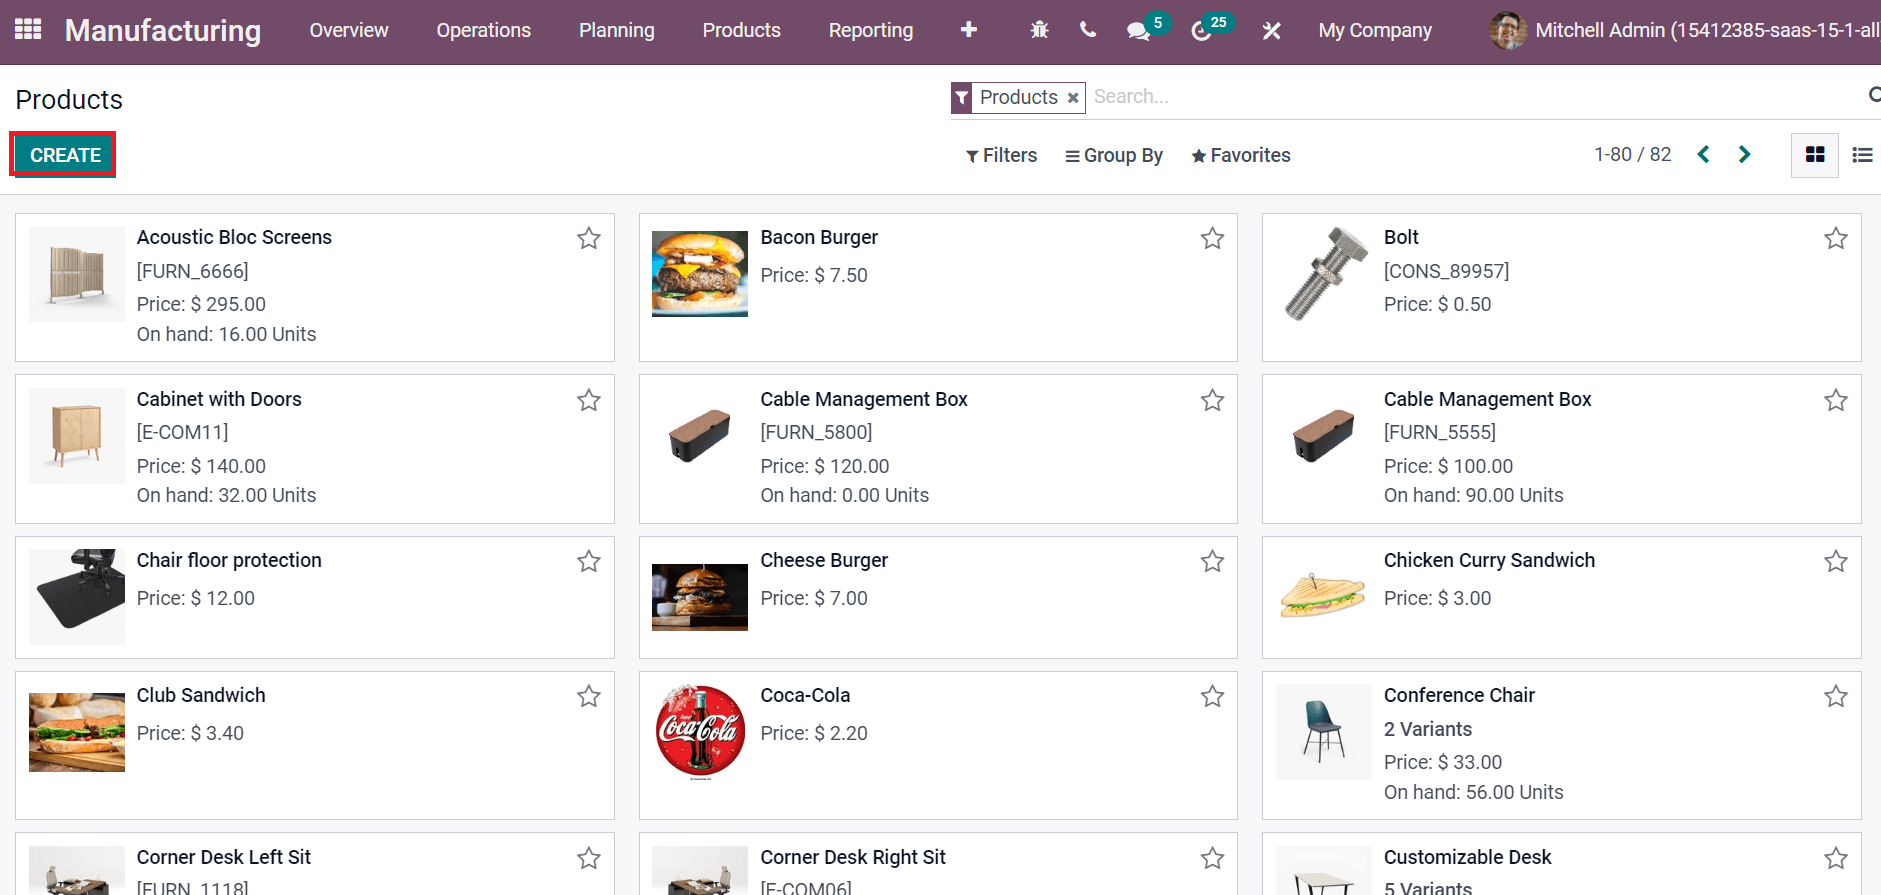Open Mitchell Admin user menu
This screenshot has height=895, width=1881.
(x=1684, y=31)
